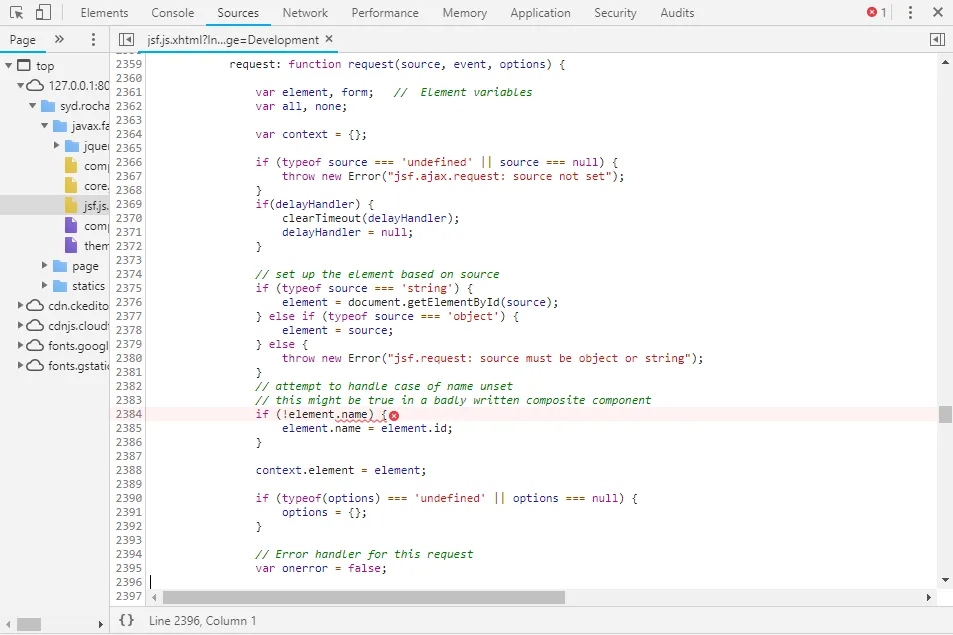The image size is (953, 635).
Task: Click the red error count indicator
Action: [876, 13]
